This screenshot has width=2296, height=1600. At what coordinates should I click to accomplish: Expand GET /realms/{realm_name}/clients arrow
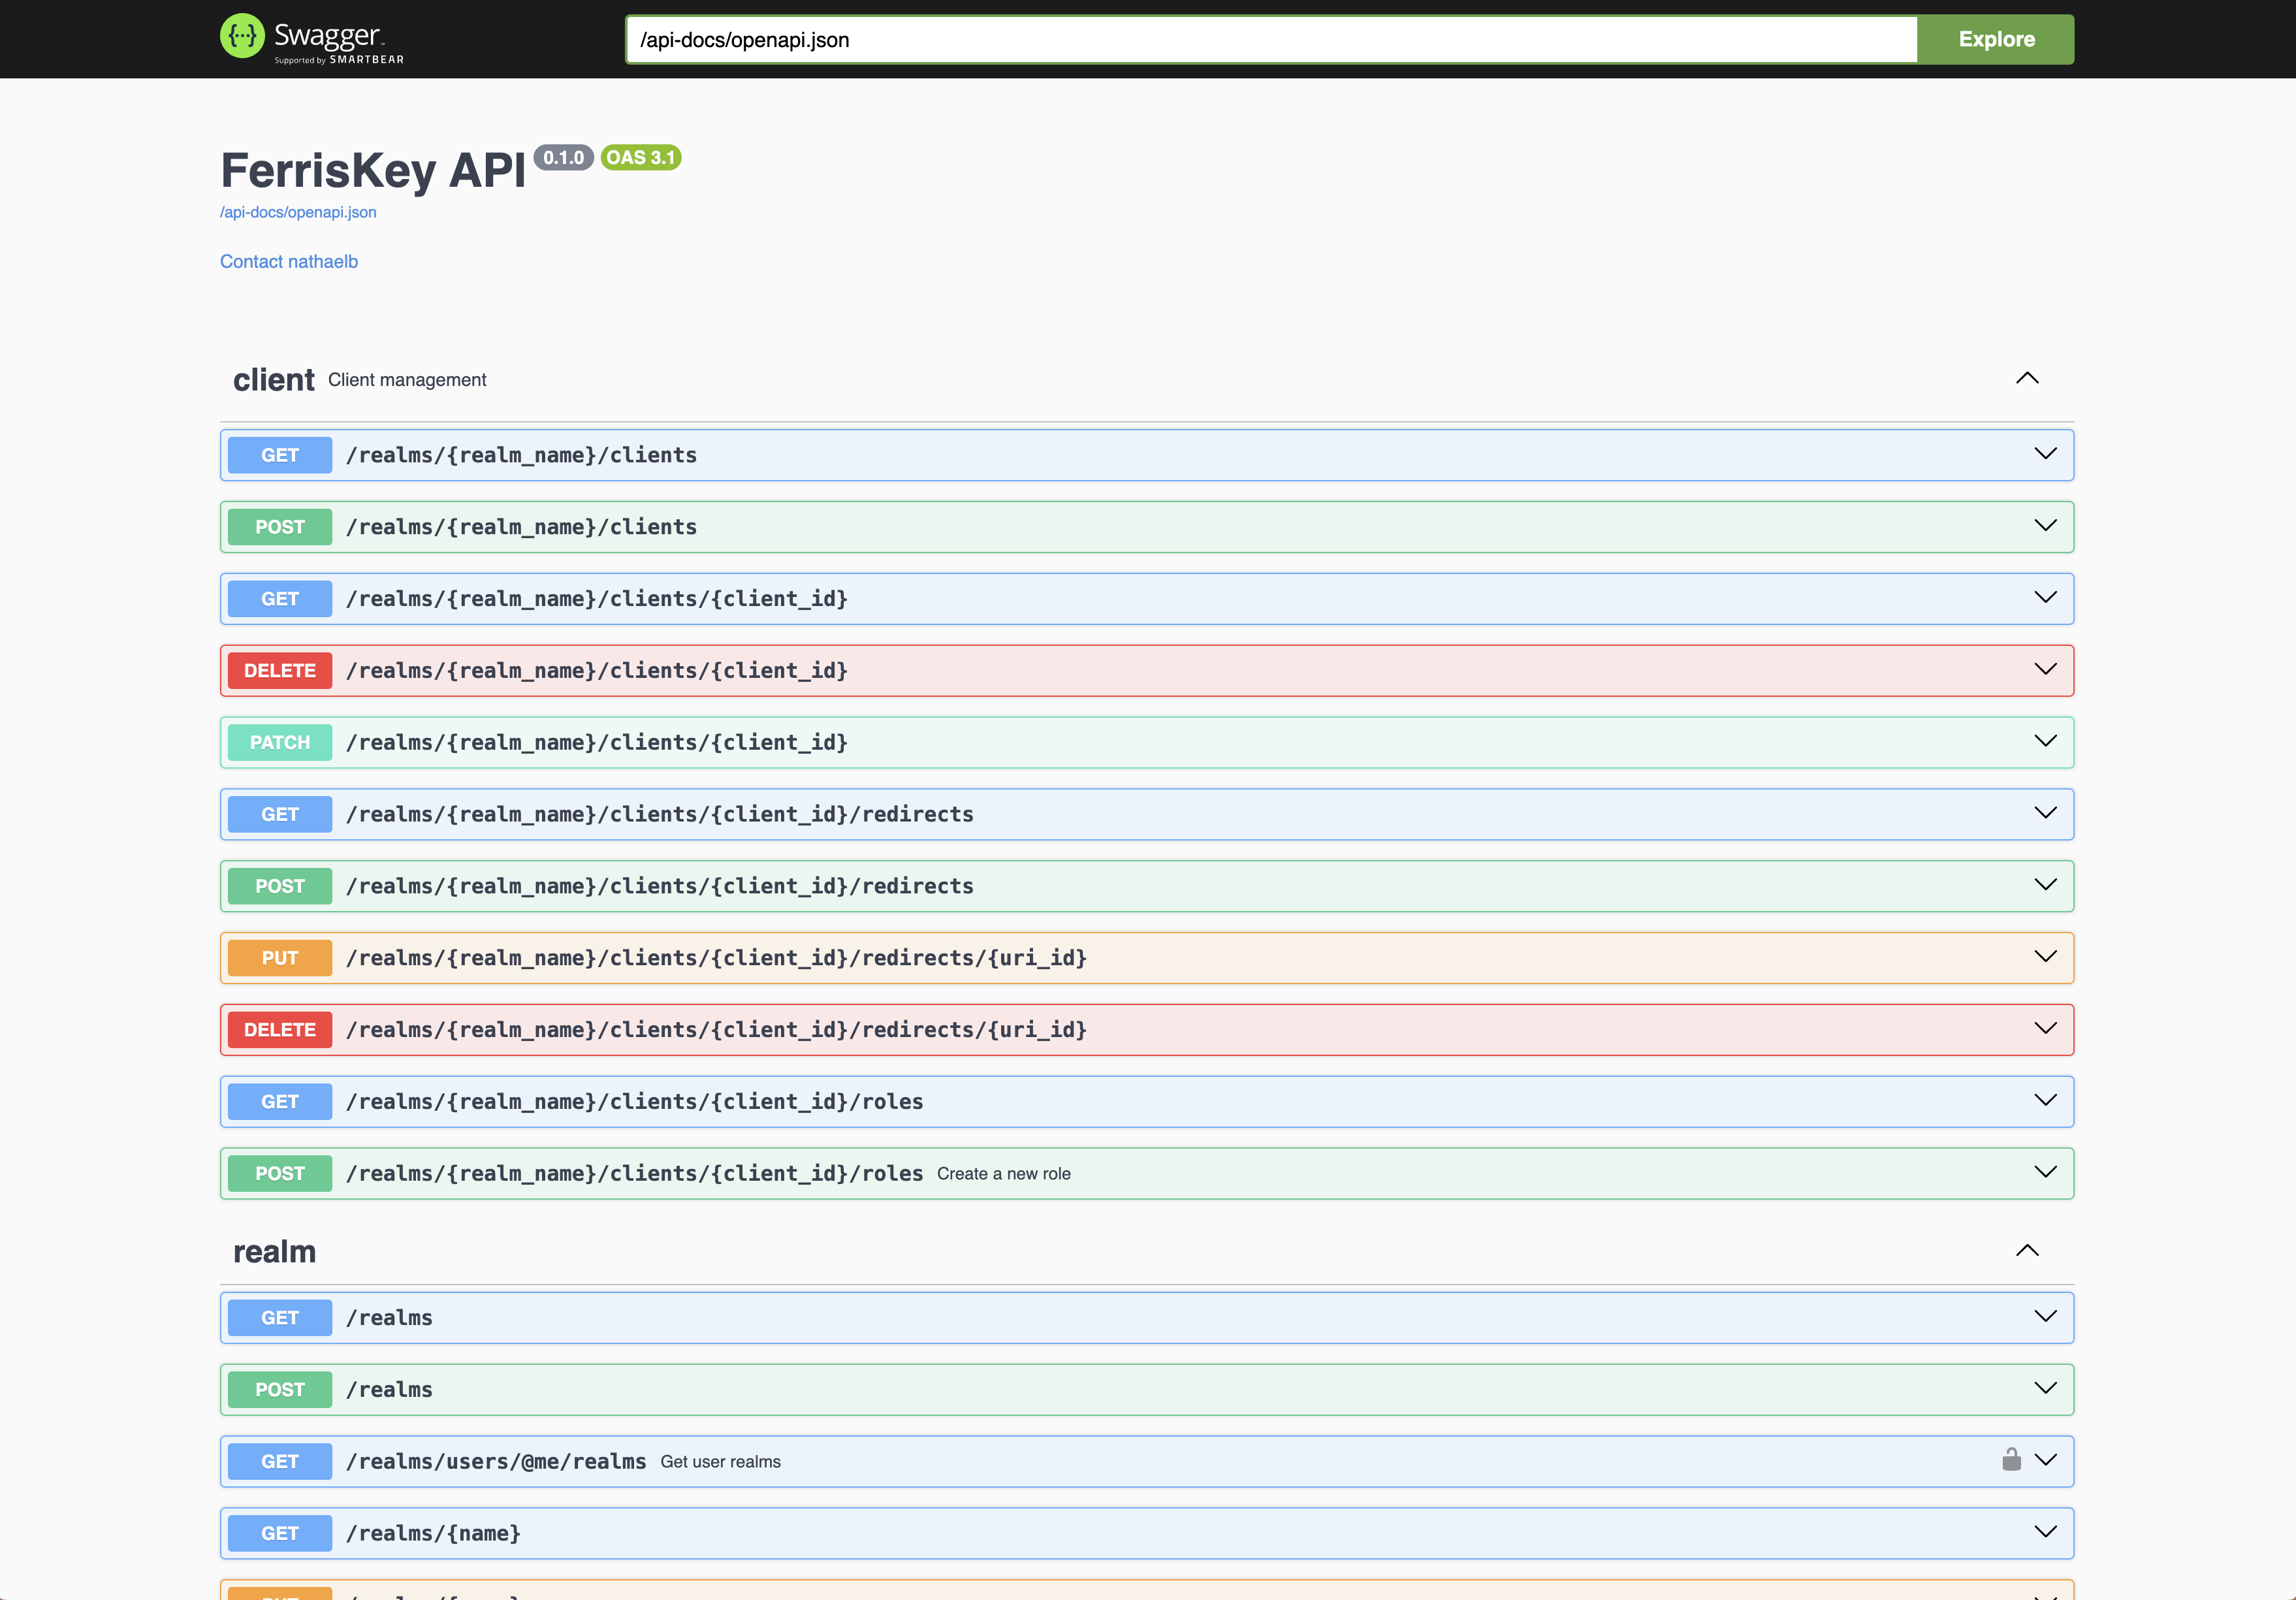(x=2045, y=454)
